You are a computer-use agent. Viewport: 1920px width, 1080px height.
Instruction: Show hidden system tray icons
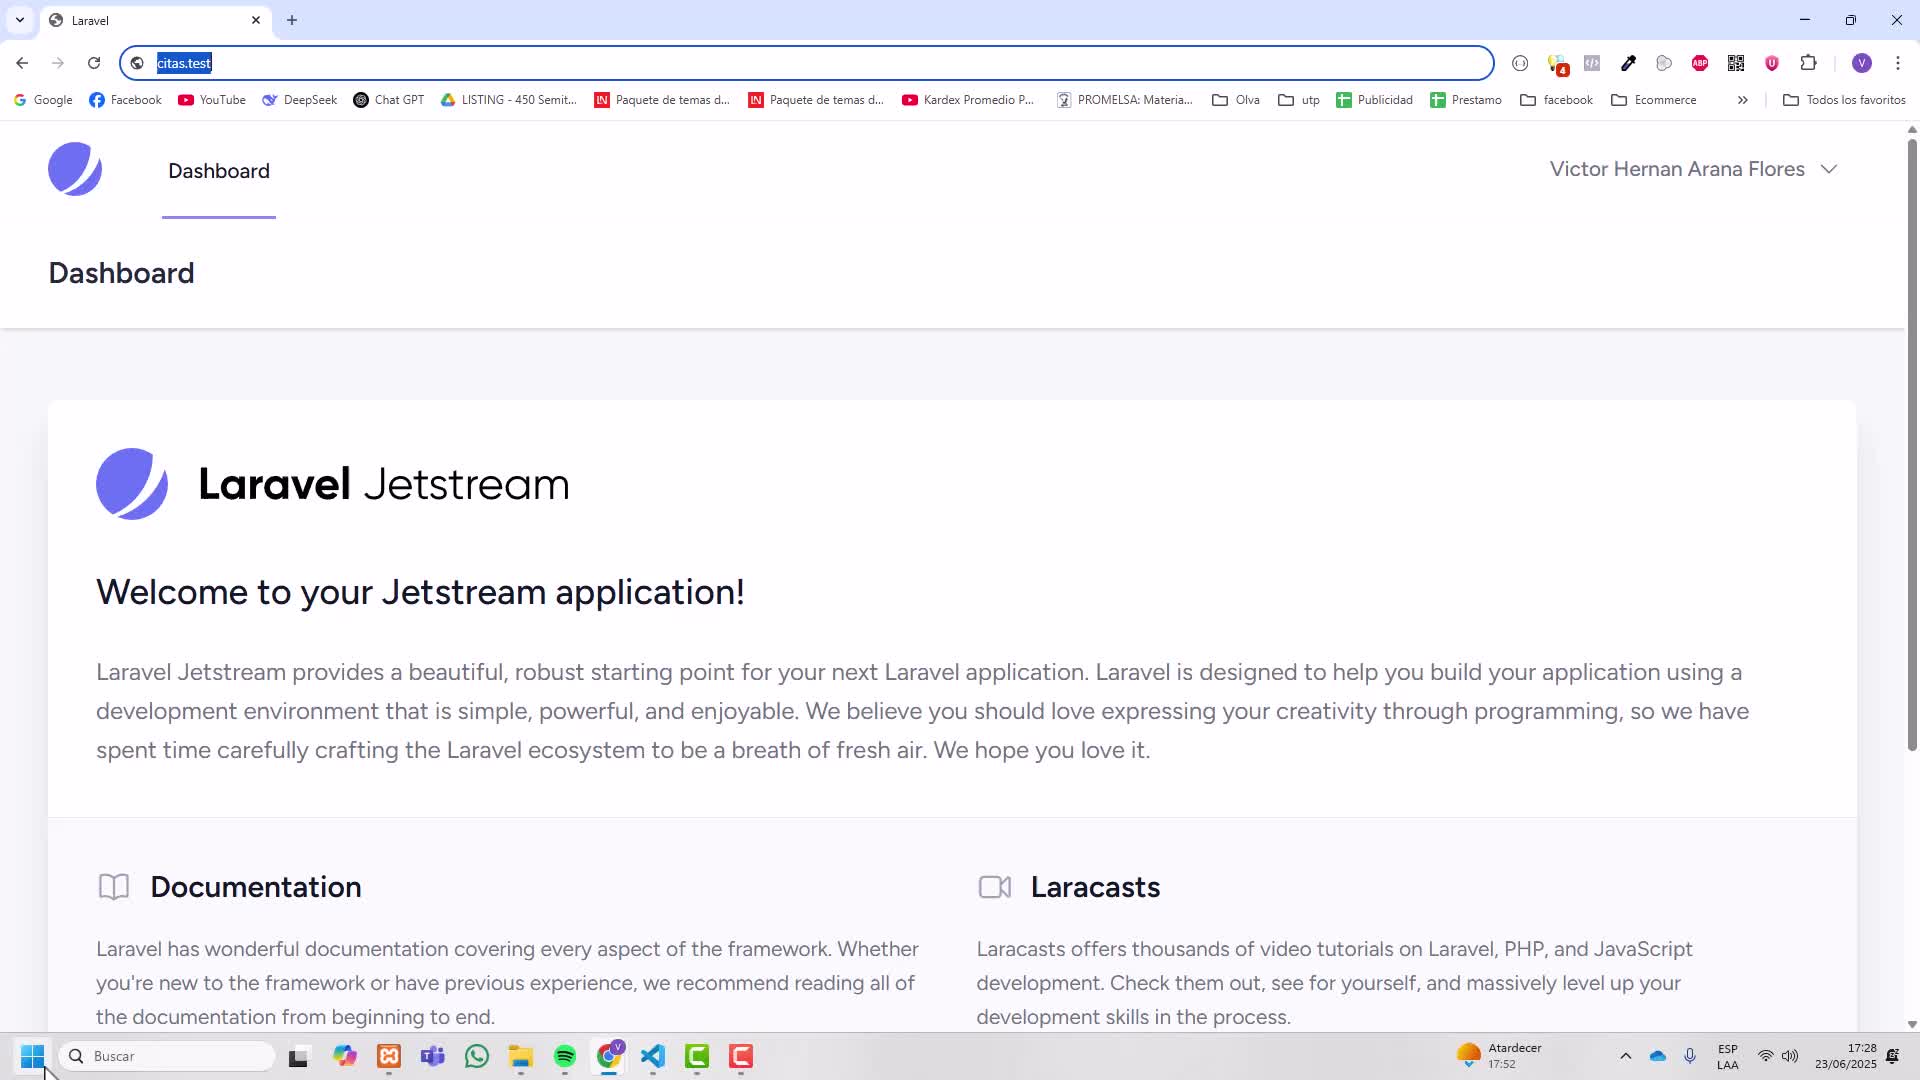click(1625, 1056)
